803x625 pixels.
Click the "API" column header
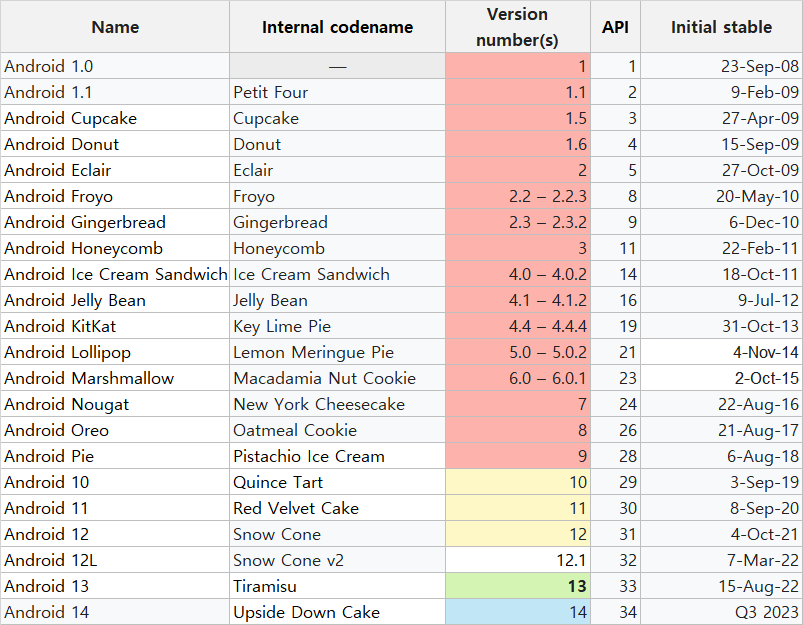pos(616,27)
